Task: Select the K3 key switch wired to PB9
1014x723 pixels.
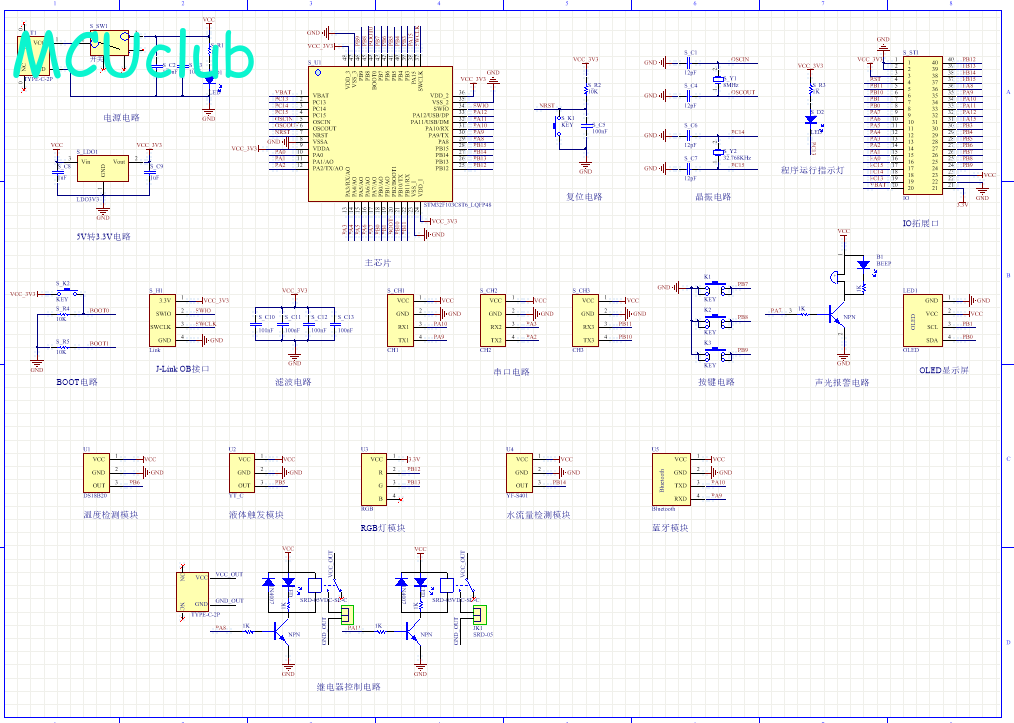Action: click(715, 354)
